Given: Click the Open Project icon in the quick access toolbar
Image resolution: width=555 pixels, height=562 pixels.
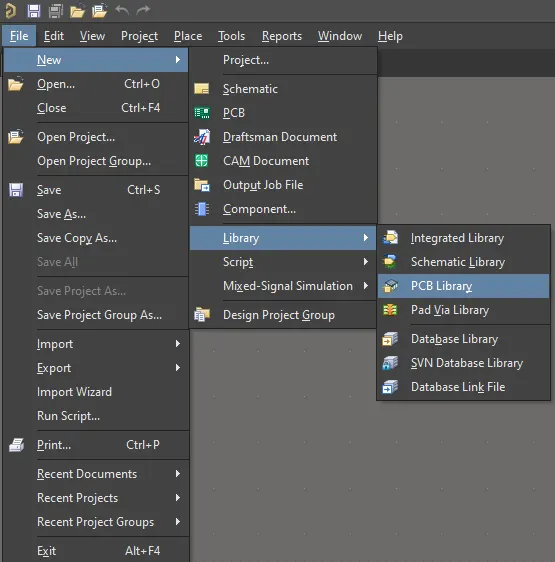Looking at the screenshot, I should [99, 10].
